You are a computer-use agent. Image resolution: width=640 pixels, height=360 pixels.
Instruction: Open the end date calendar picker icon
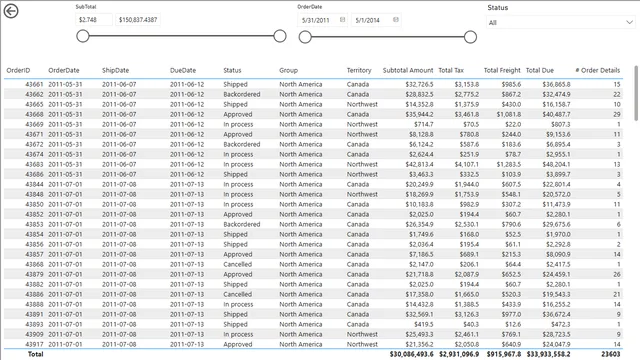tap(396, 20)
